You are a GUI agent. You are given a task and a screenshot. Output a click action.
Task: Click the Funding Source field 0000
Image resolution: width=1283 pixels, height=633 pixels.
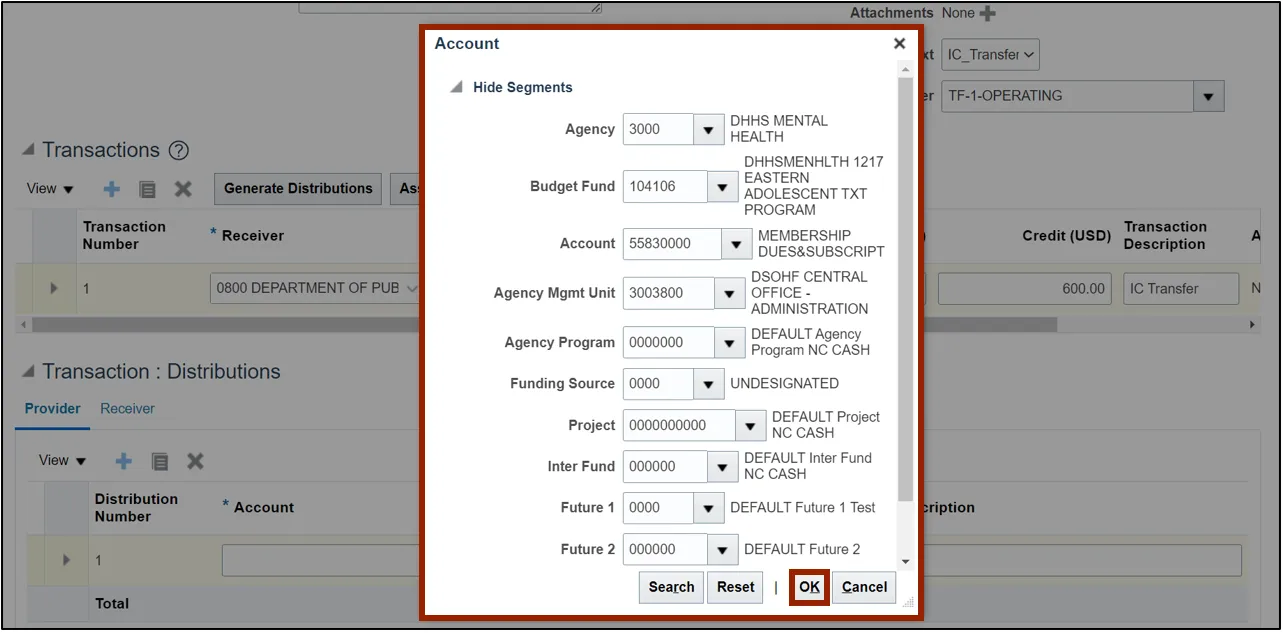658,384
